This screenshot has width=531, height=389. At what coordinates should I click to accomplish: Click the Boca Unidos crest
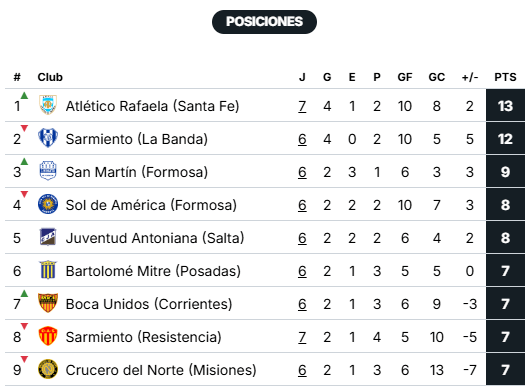48,303
